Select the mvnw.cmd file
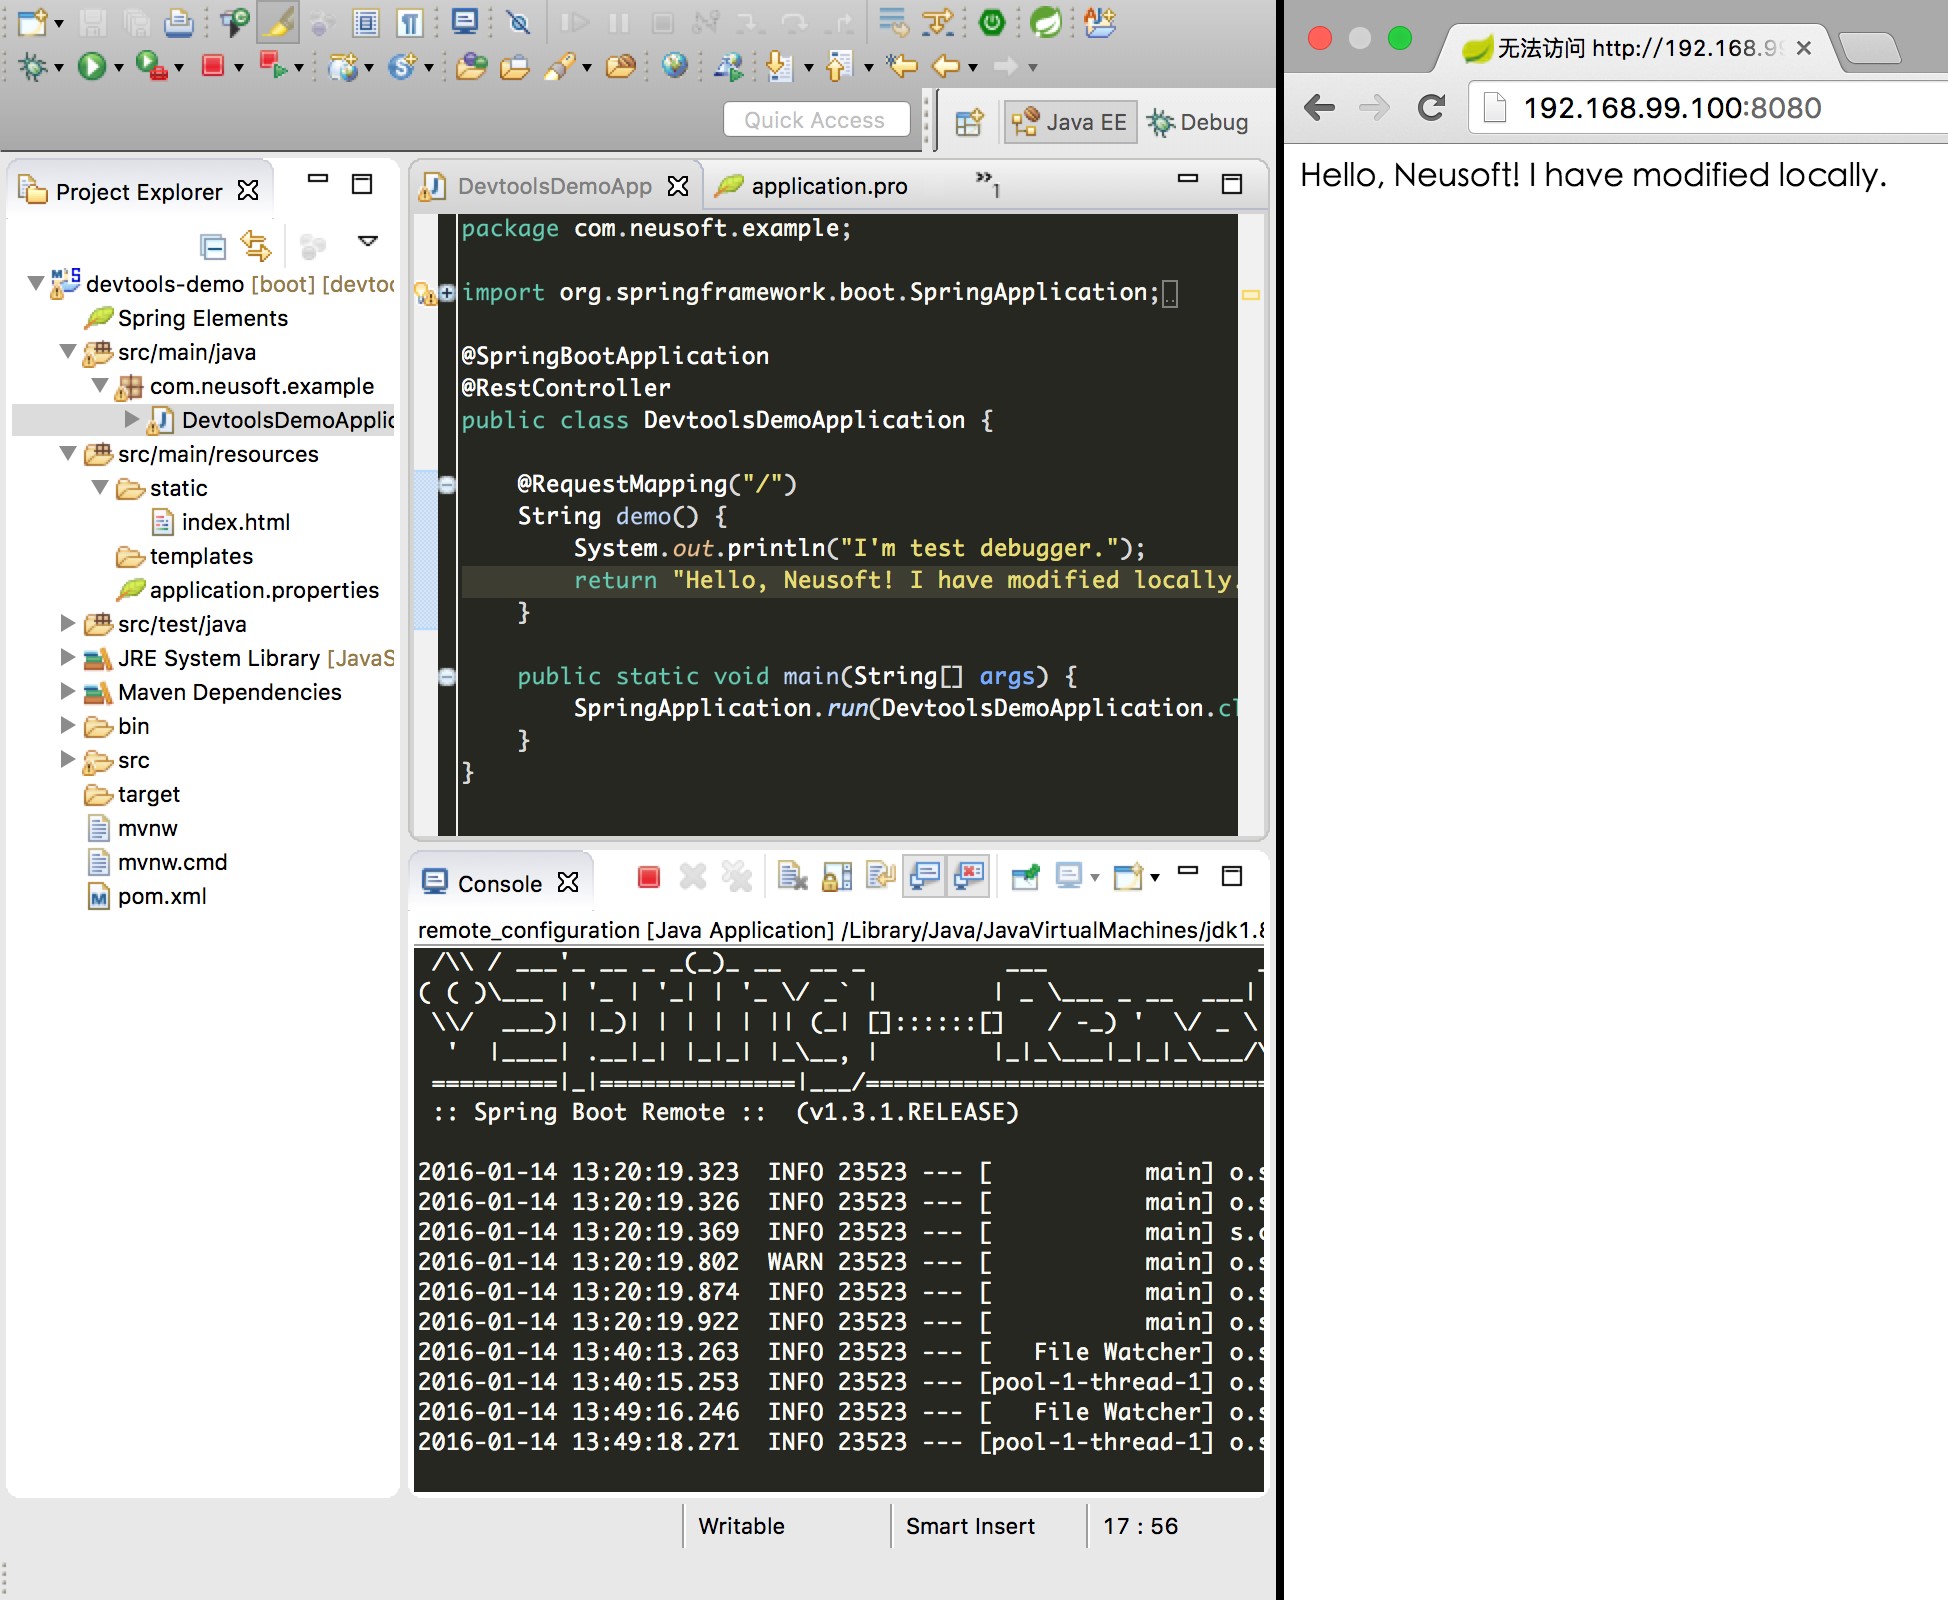1948x1600 pixels. pyautogui.click(x=172, y=862)
